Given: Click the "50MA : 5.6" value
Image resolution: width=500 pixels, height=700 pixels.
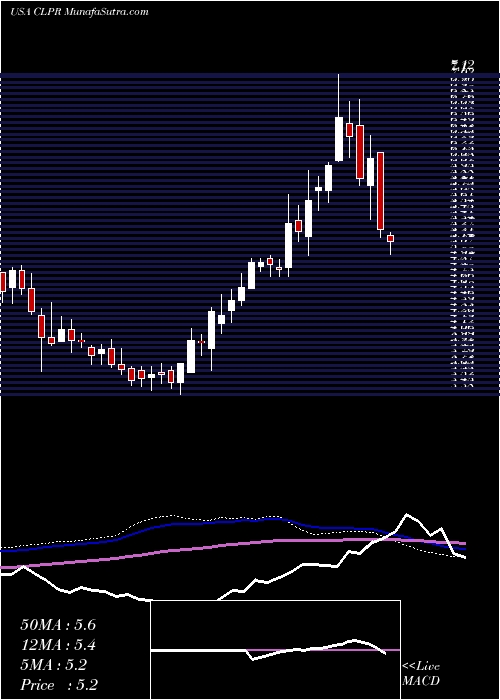Looking at the screenshot, I should point(58,625).
